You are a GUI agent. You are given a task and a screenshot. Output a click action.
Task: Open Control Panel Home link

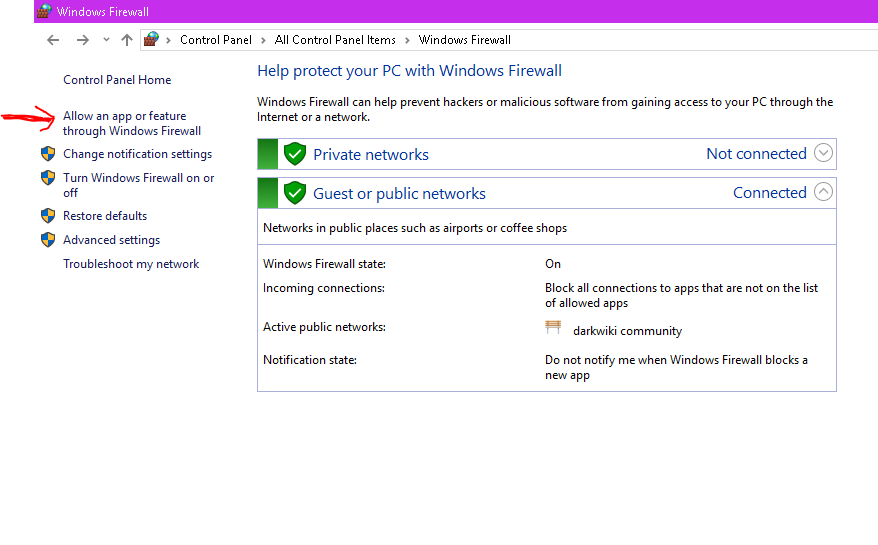(117, 80)
